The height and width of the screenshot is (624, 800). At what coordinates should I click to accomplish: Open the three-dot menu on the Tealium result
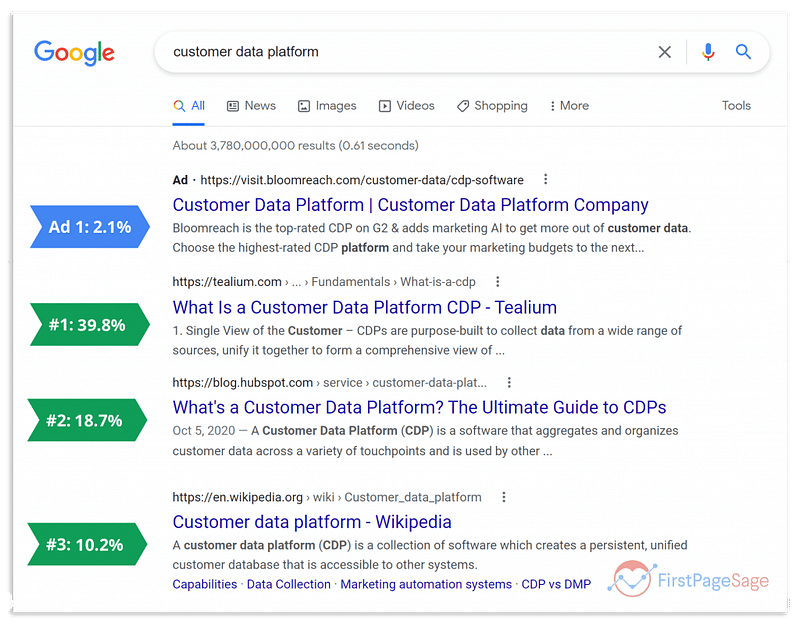(x=497, y=281)
